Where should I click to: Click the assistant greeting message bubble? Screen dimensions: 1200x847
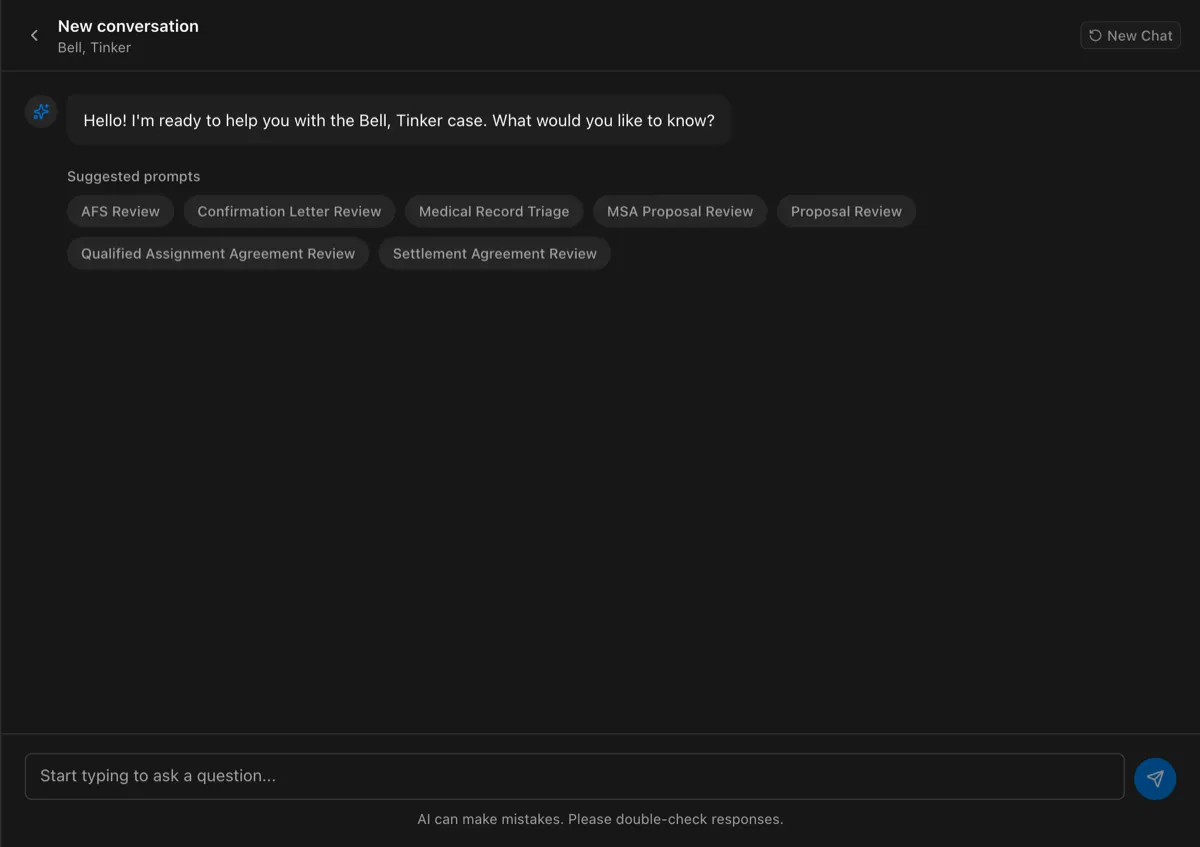(x=399, y=120)
